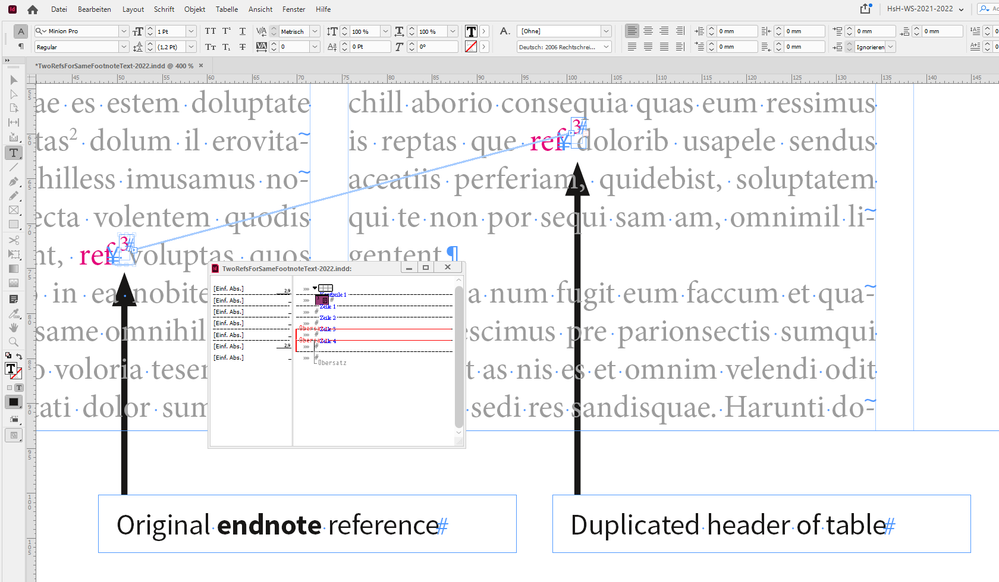Viewport: 999px width, 582px height.
Task: Open the Minion Pro font family dropdown
Action: click(123, 31)
